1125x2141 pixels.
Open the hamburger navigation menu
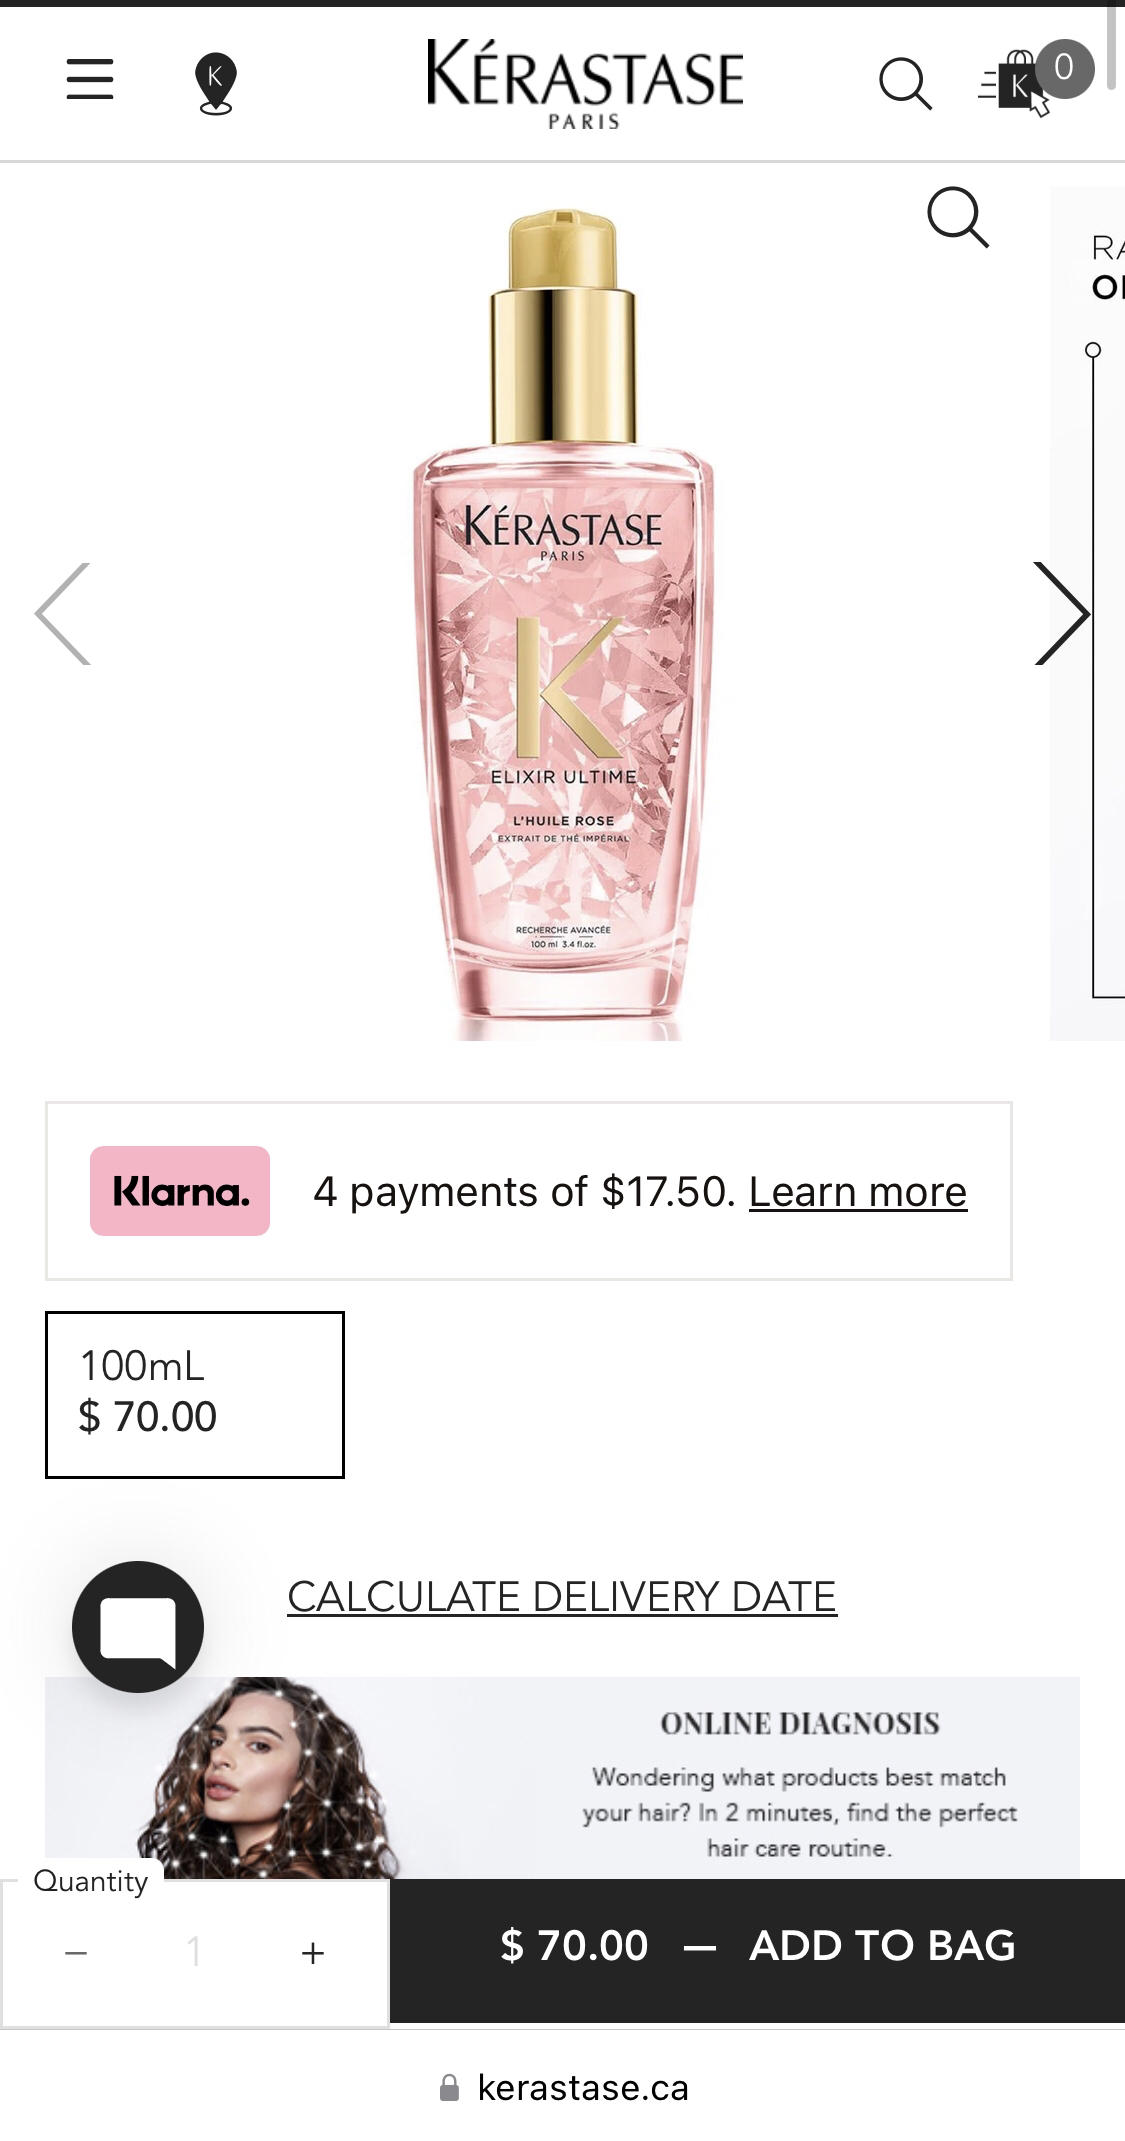pyautogui.click(x=90, y=79)
